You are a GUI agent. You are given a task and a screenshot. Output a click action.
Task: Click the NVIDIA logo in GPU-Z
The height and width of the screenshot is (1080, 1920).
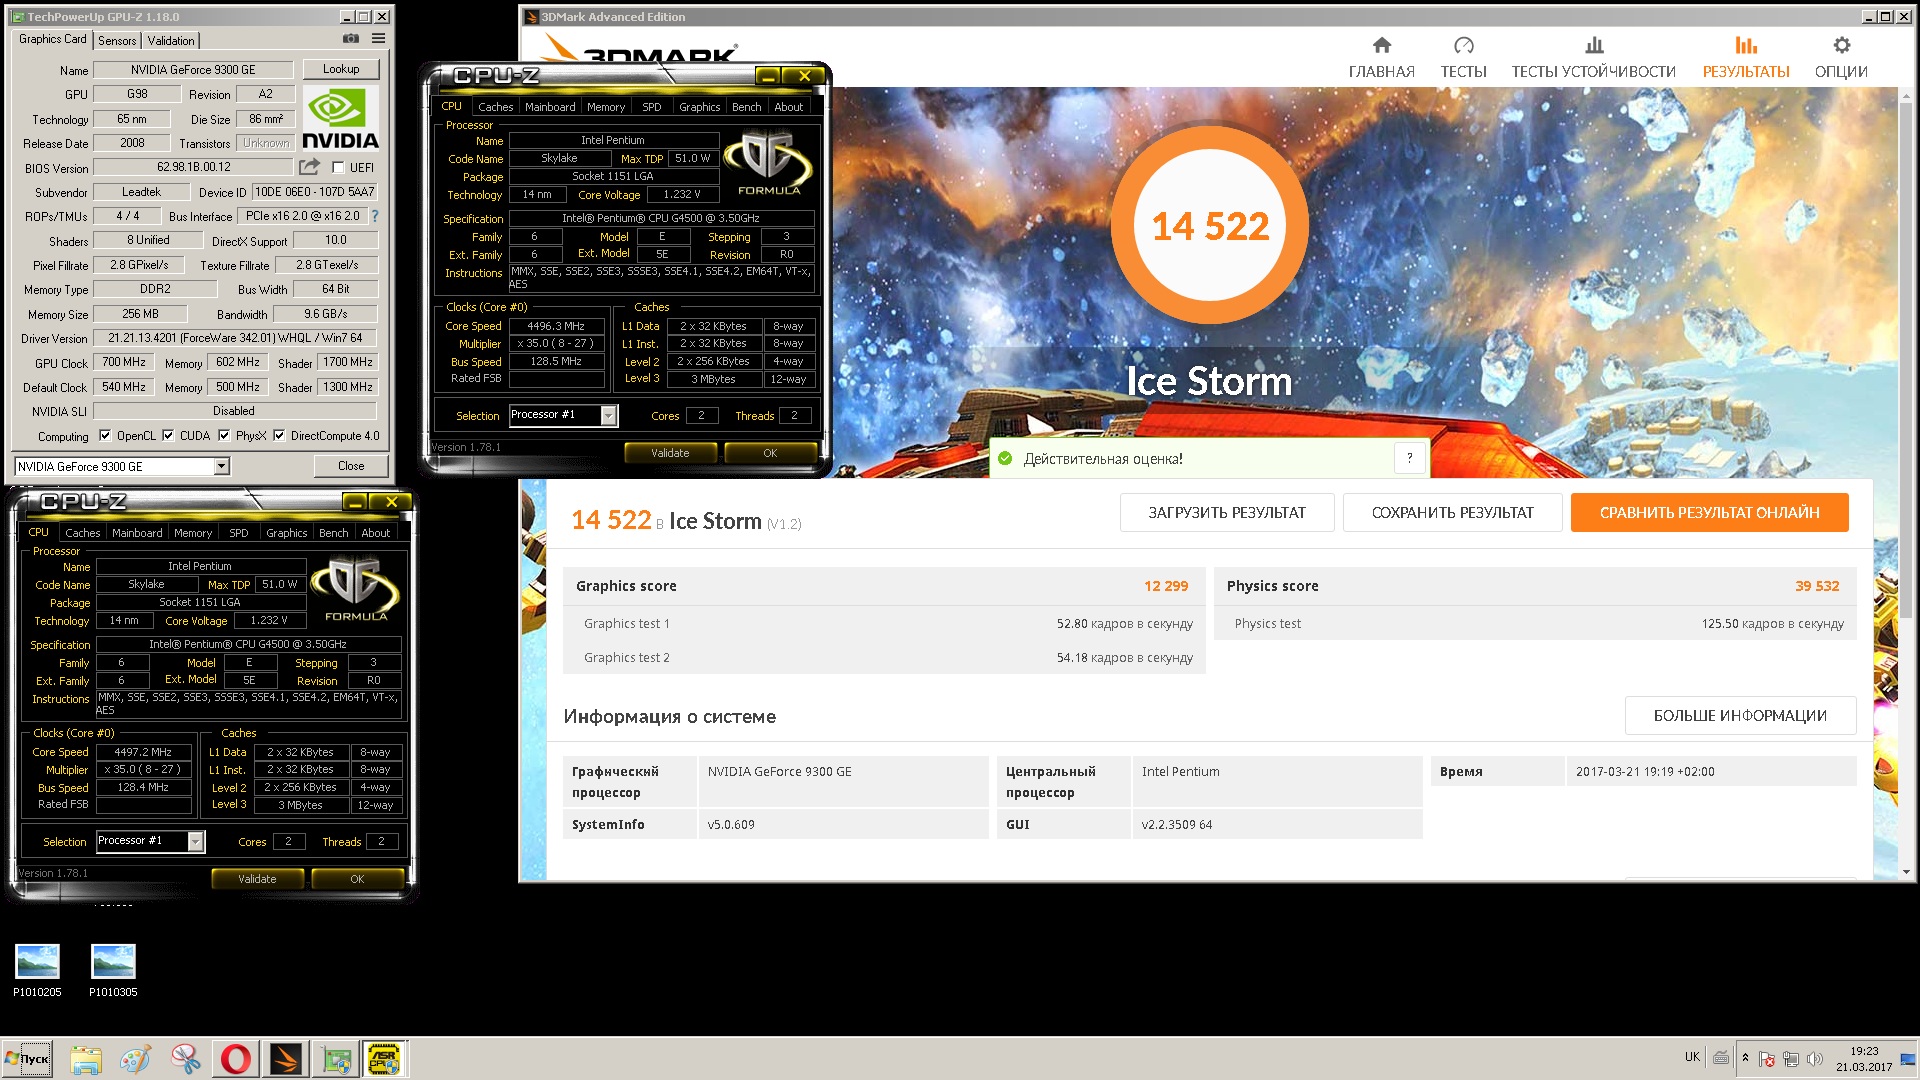point(340,118)
